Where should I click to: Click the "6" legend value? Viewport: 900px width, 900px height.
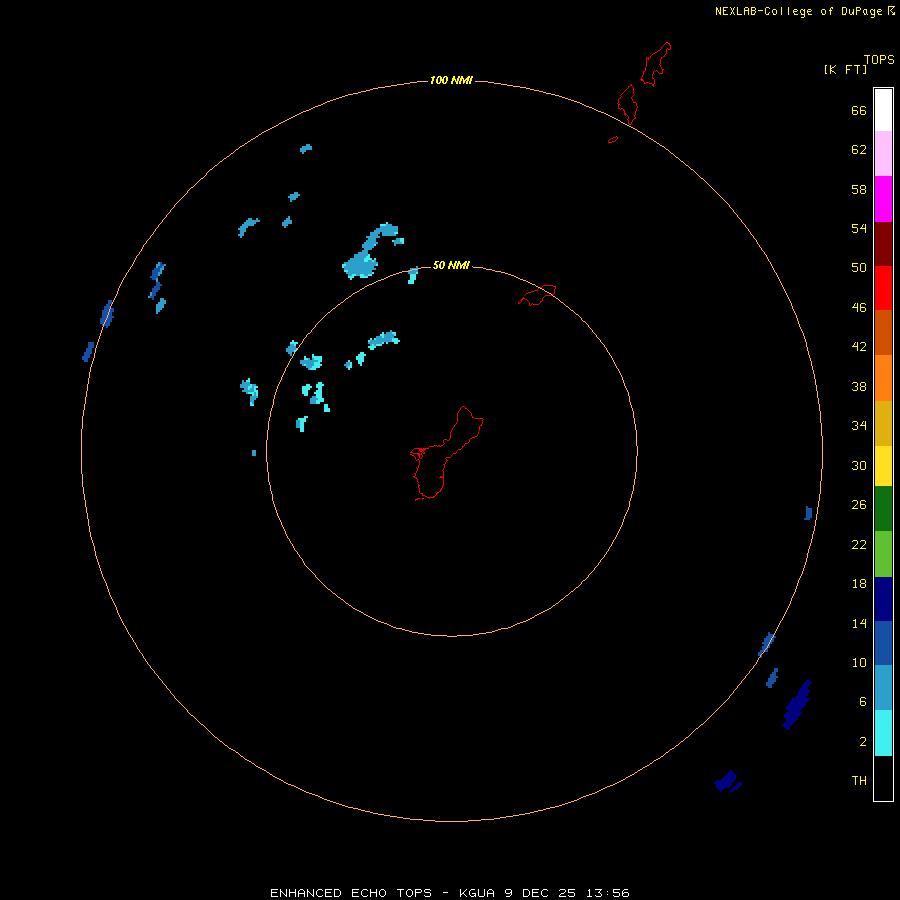click(x=862, y=702)
